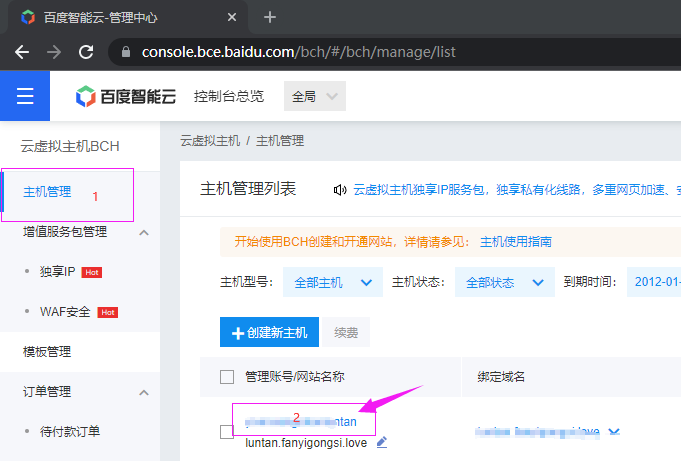This screenshot has width=681, height=461.
Task: Collapse the 增值服务包管理 section
Action: (143, 232)
